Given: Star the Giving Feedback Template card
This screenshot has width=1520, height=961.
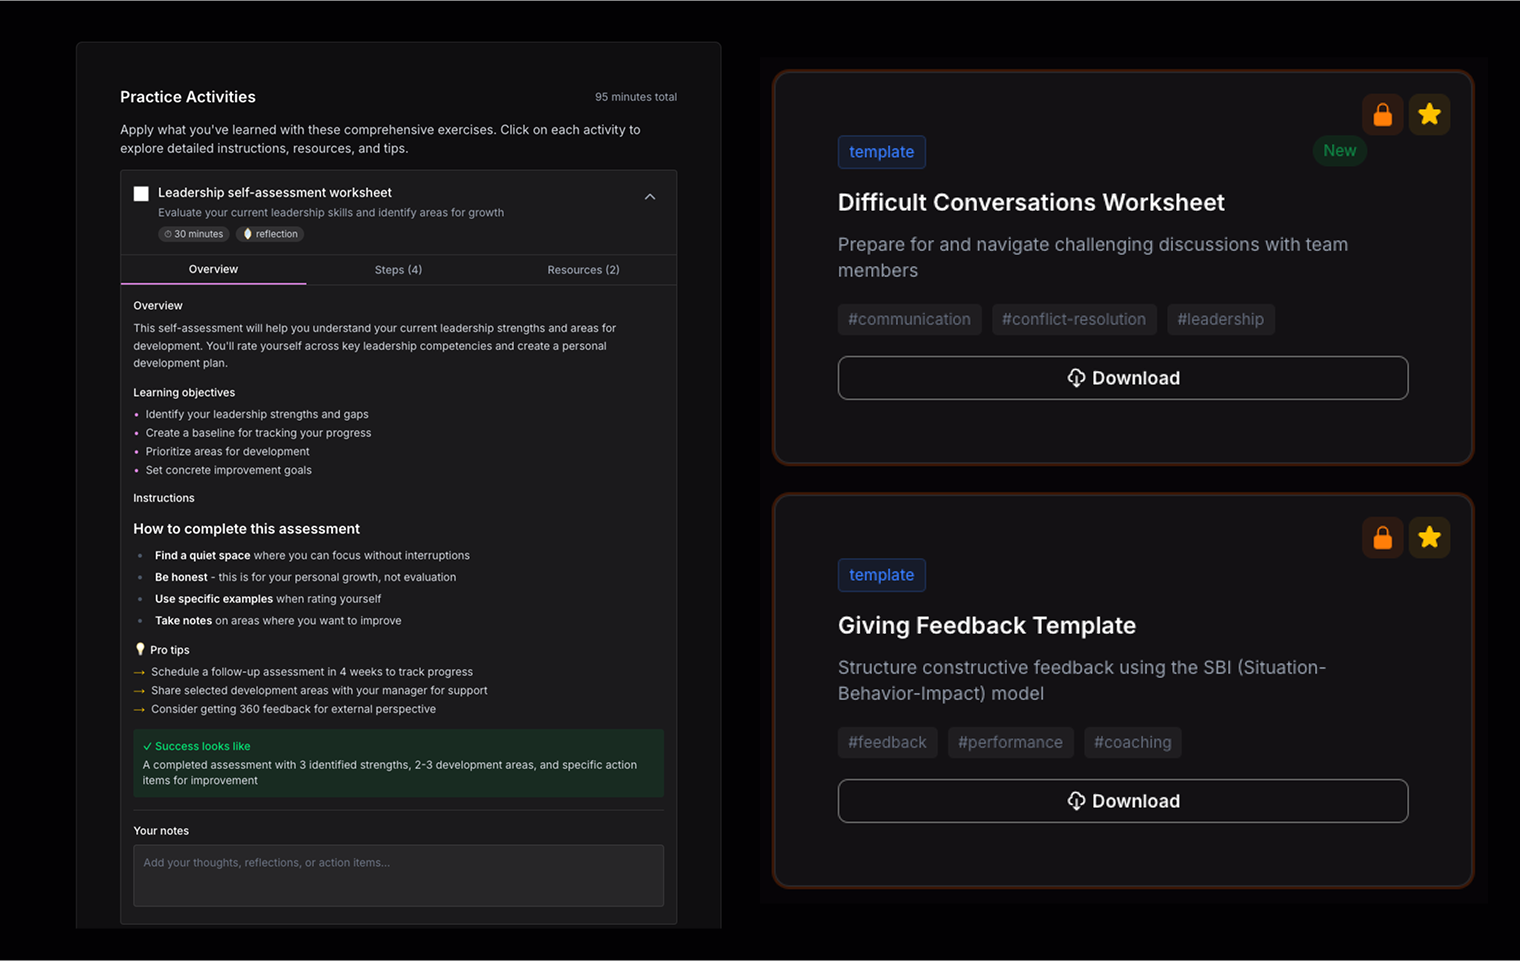Looking at the screenshot, I should 1429,538.
